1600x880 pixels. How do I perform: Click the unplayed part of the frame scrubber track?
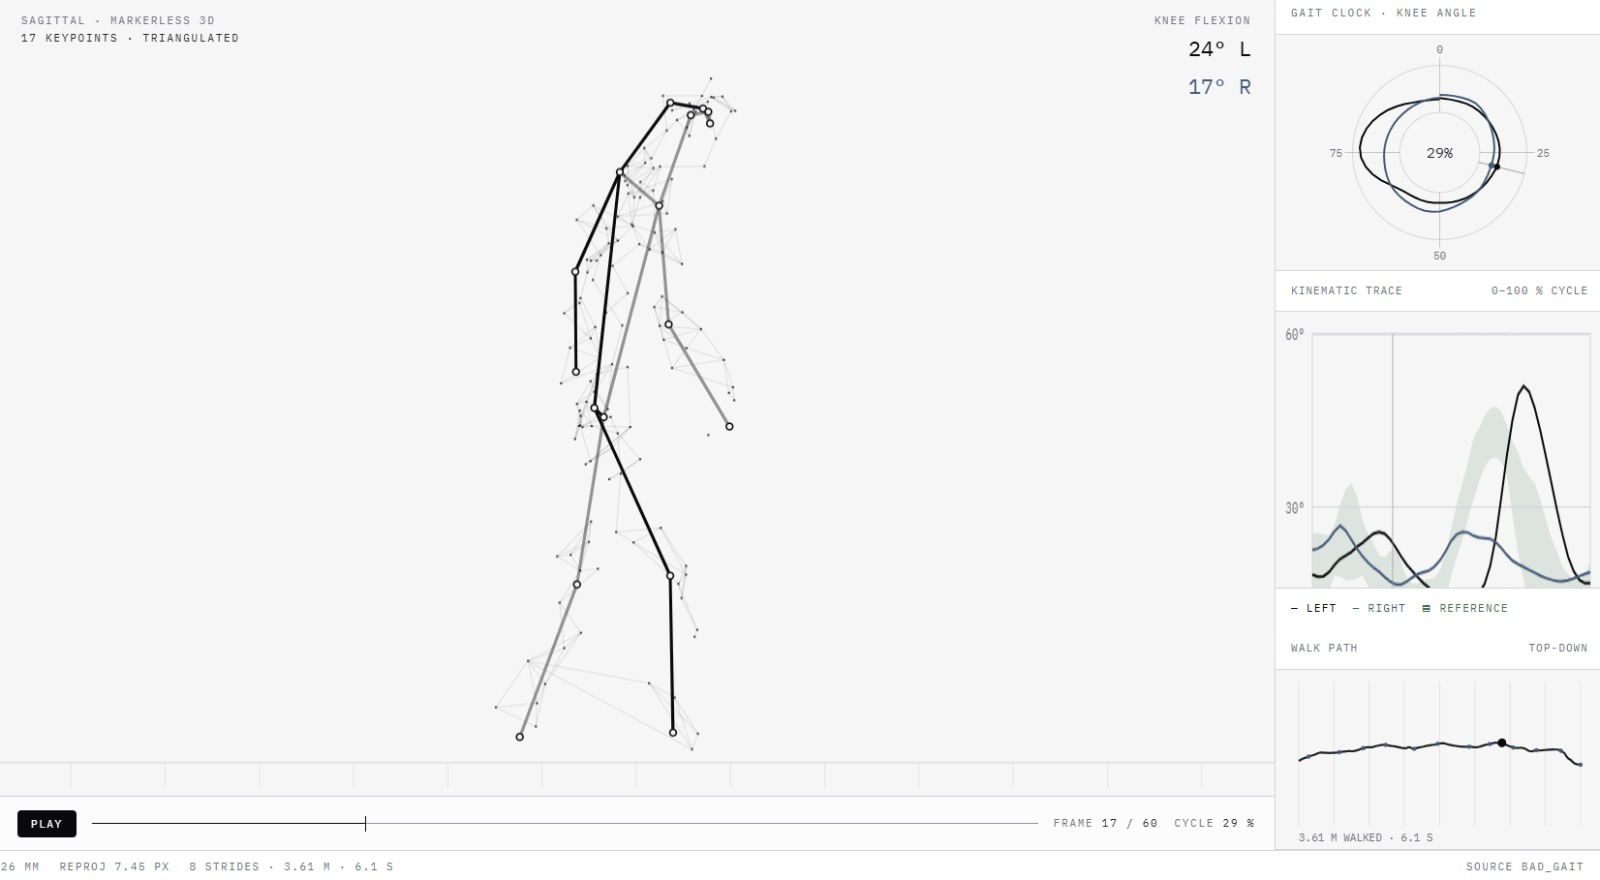coord(702,824)
